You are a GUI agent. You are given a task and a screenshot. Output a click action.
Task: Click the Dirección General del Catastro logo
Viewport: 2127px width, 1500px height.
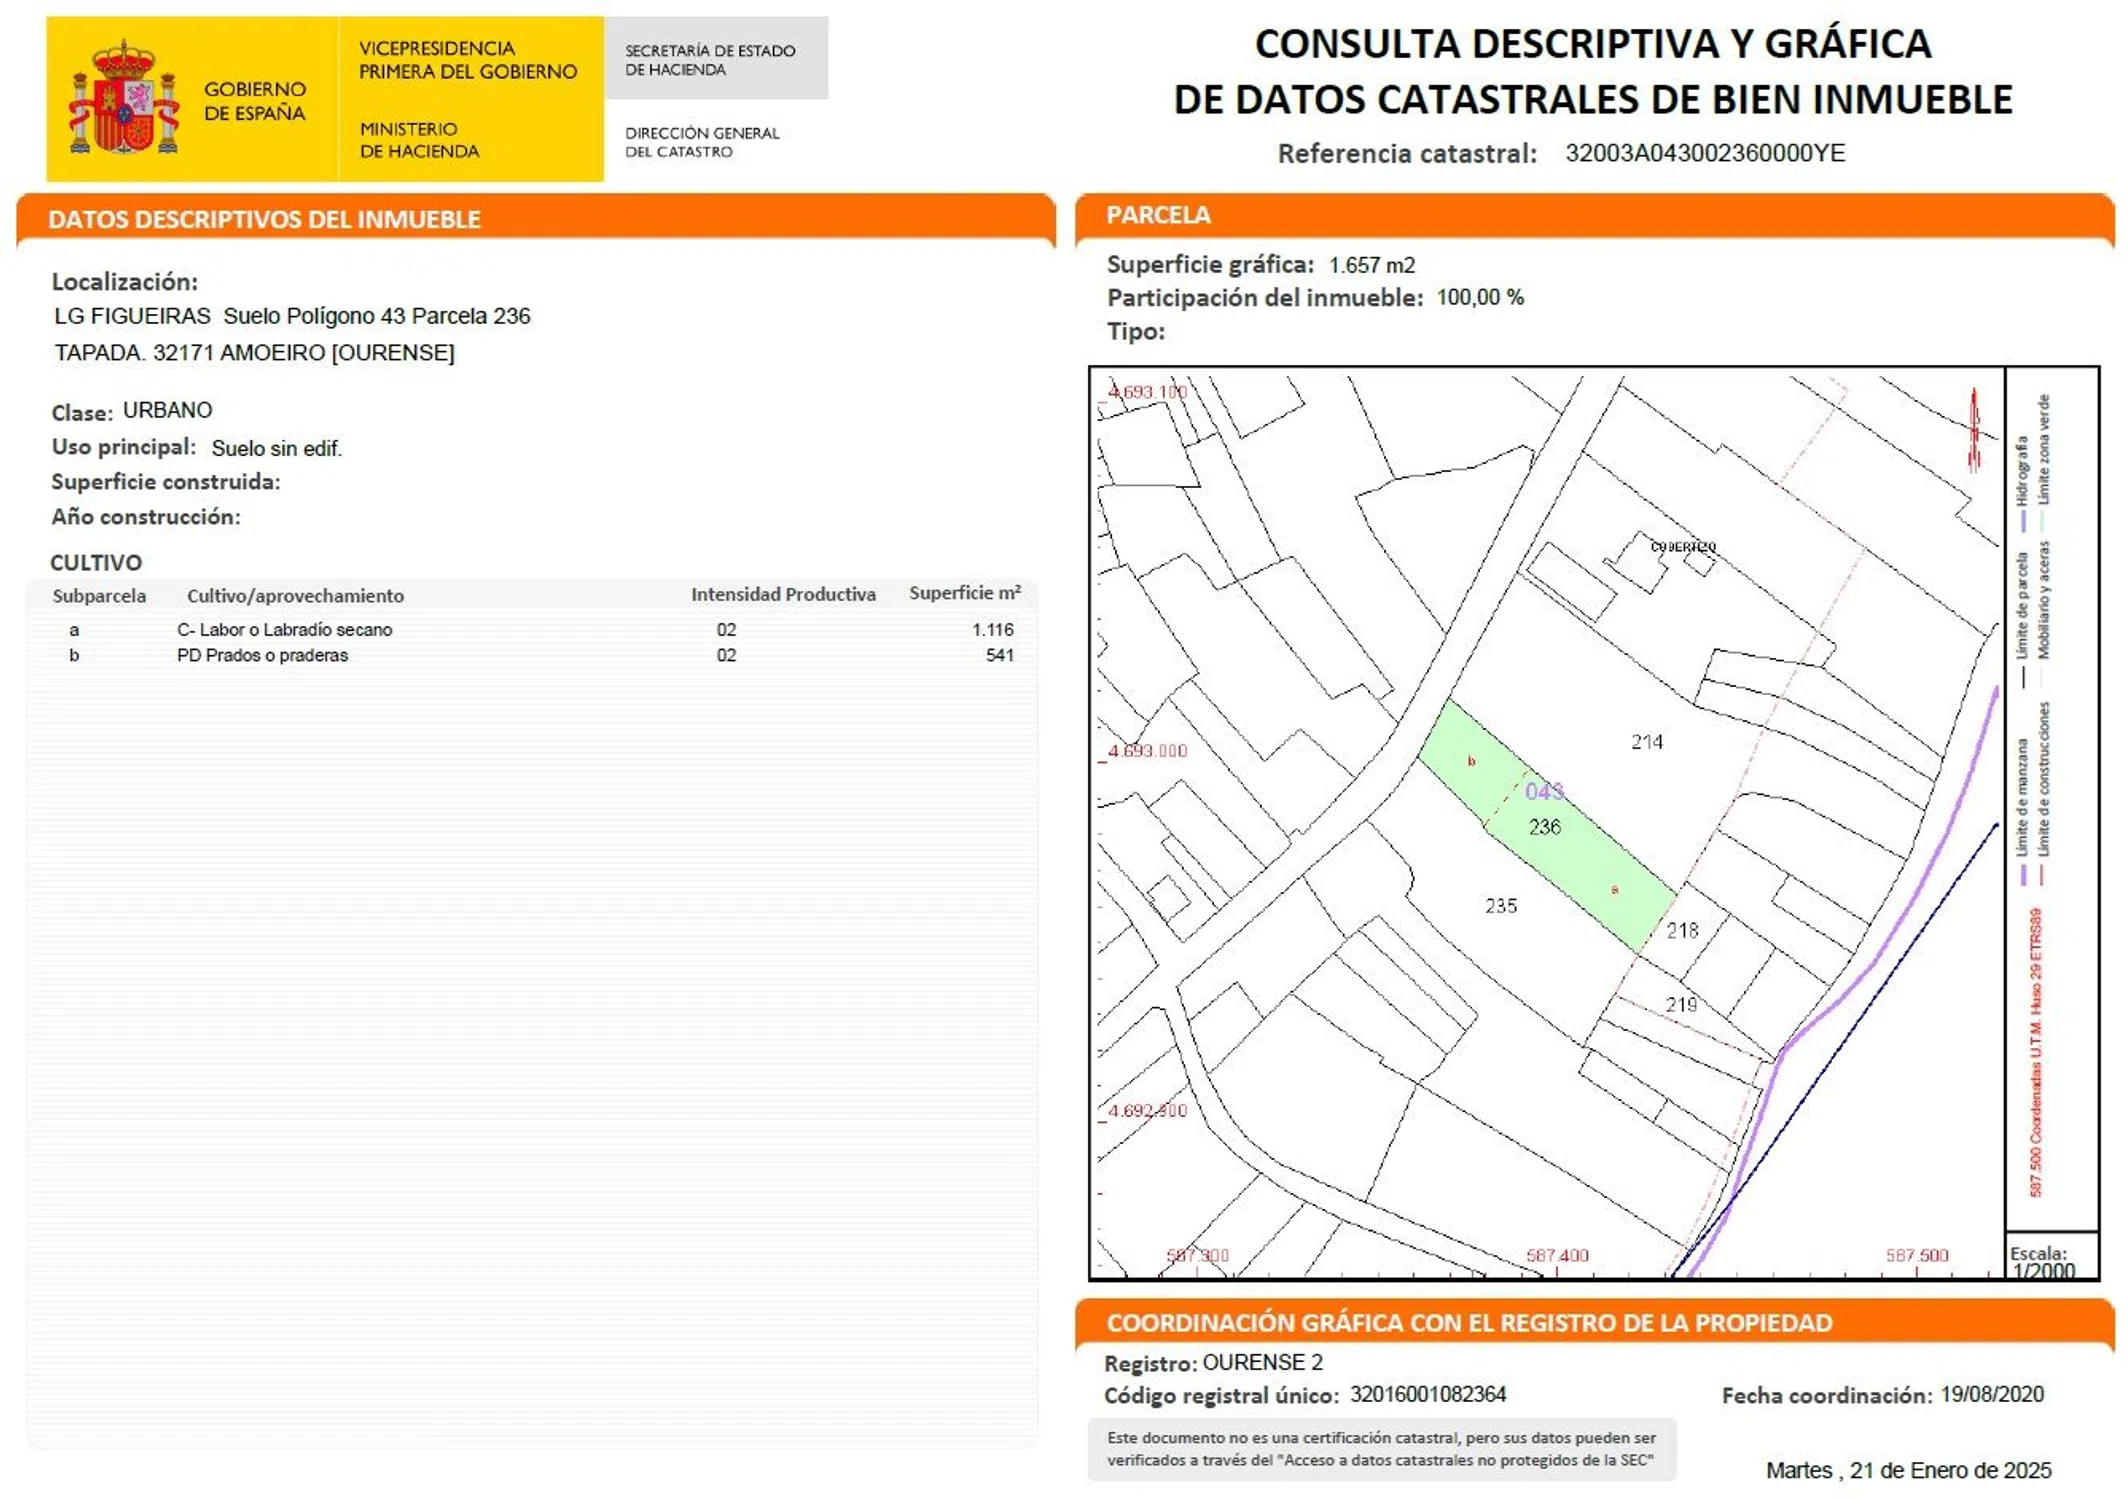pos(702,142)
